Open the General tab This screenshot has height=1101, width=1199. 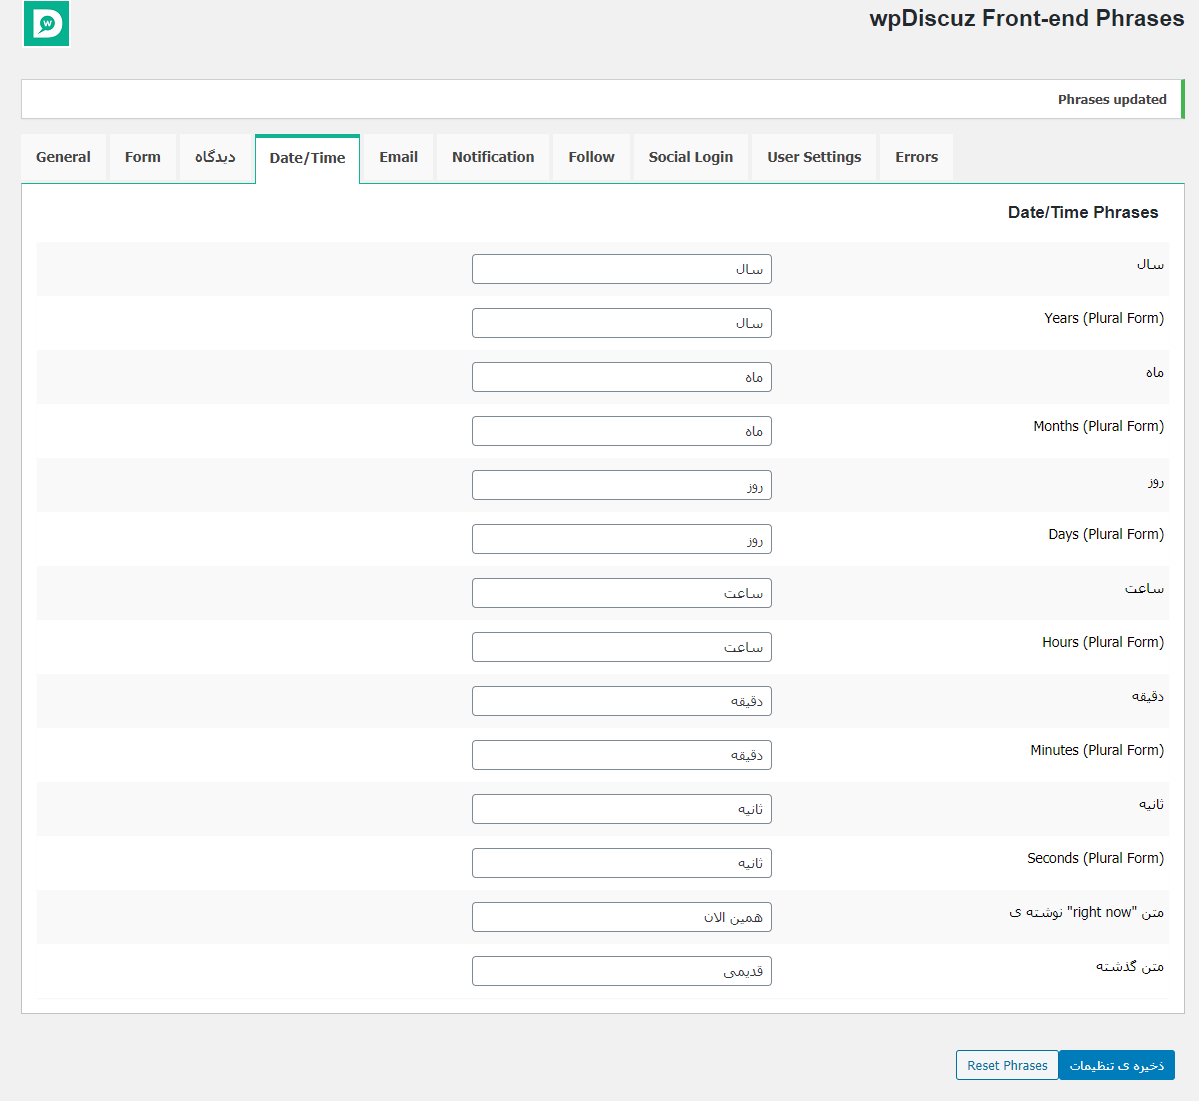coord(63,158)
